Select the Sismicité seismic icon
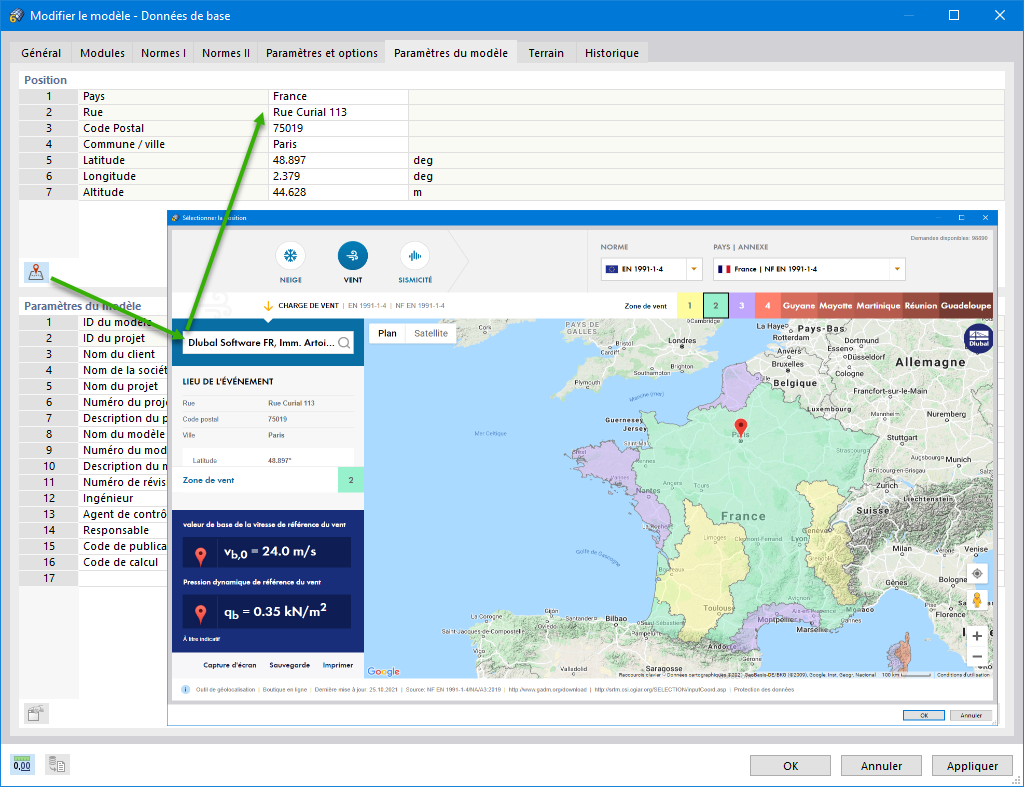This screenshot has height=787, width=1024. 415,255
